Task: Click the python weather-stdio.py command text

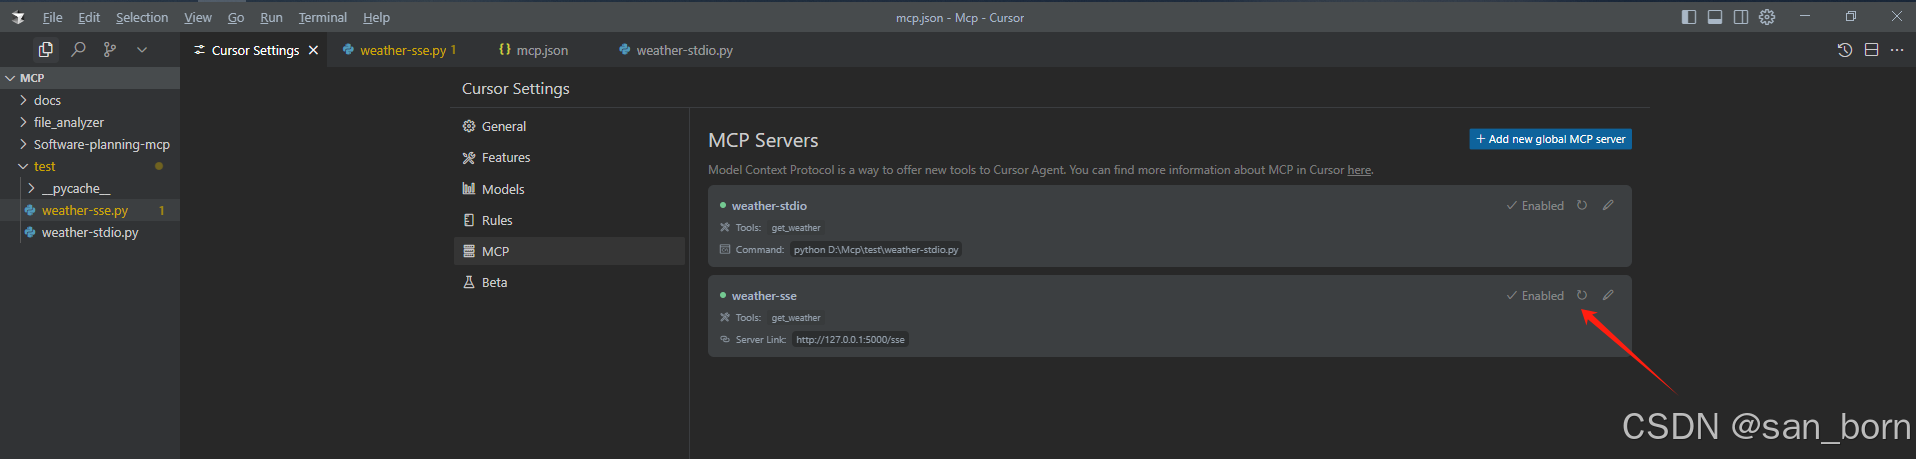Action: pyautogui.click(x=876, y=250)
